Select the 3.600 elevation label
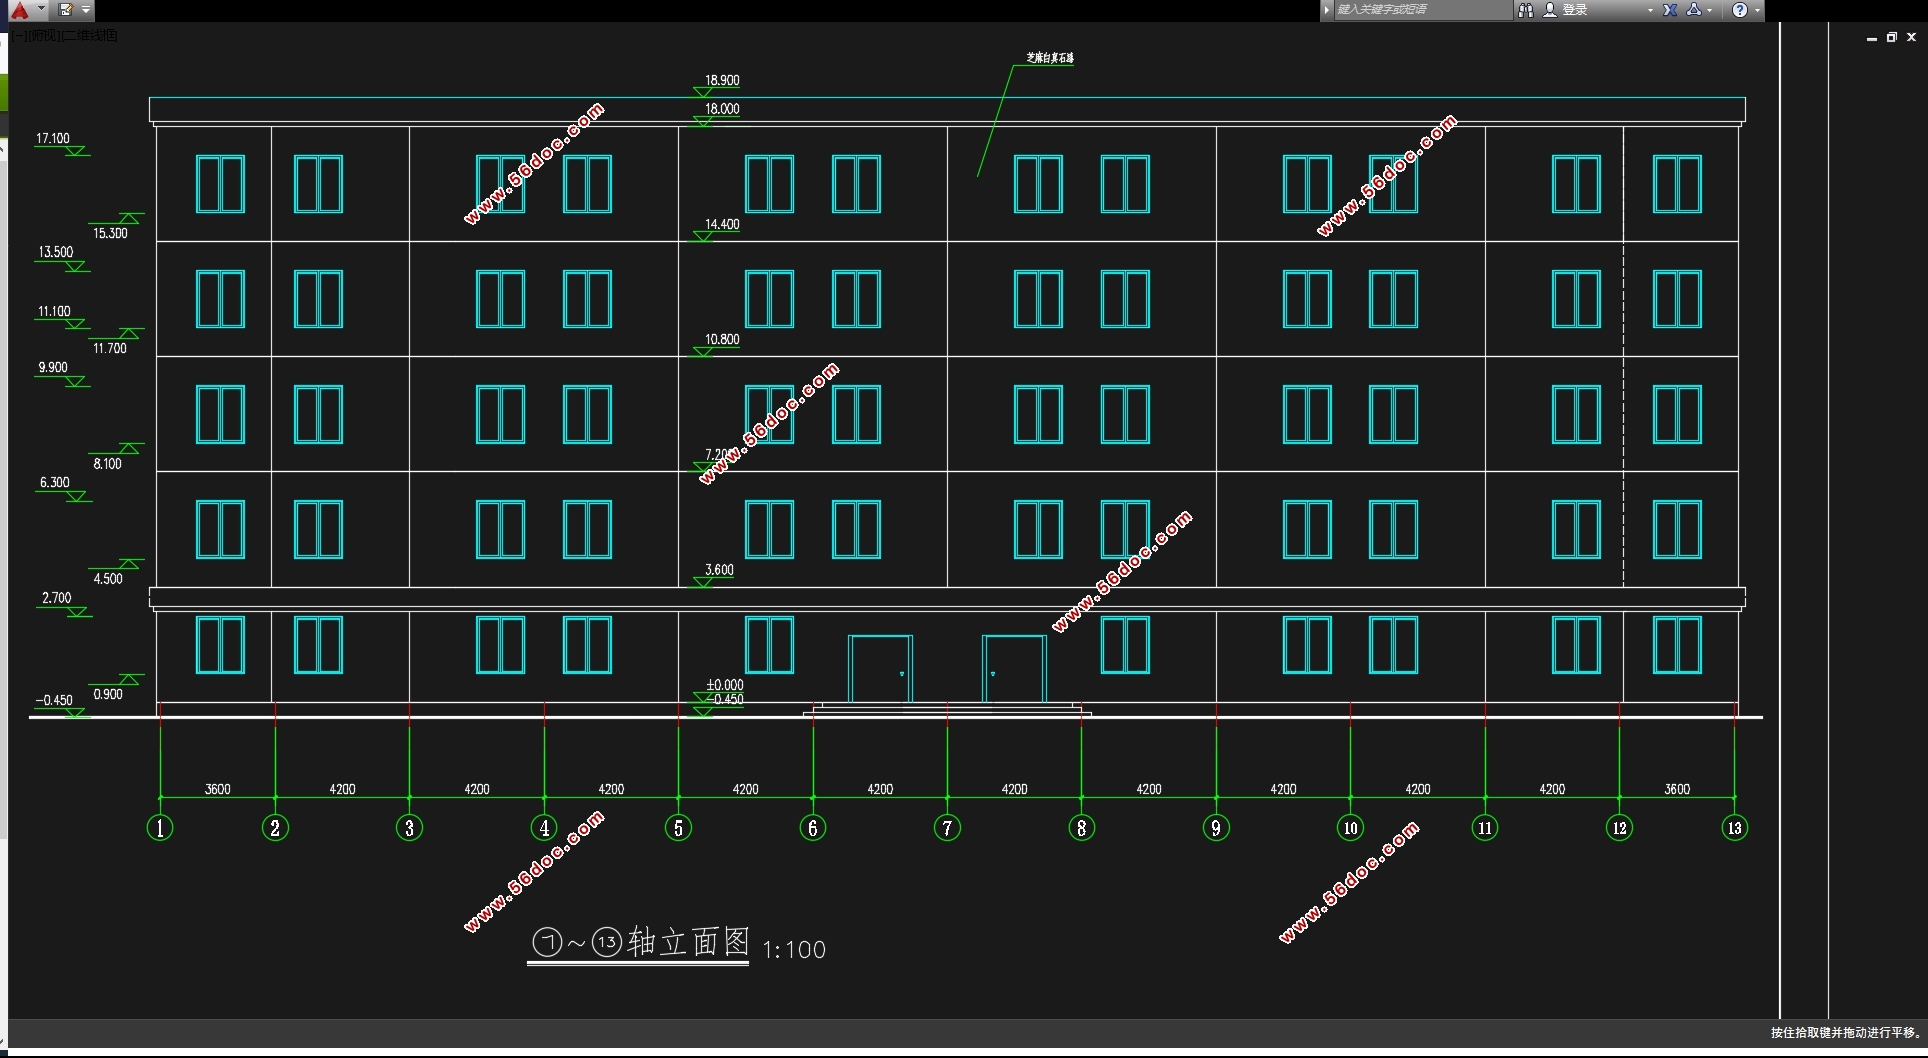 tap(719, 570)
